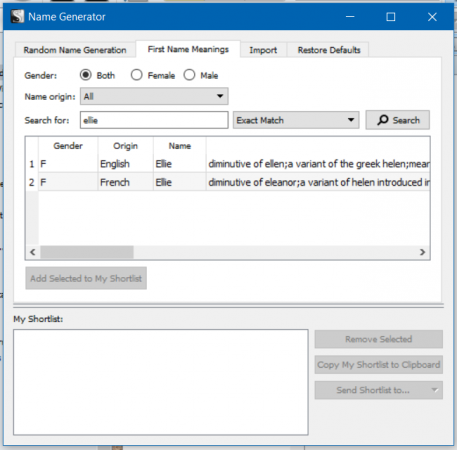Click the magnifying glass Search button
457x450 pixels.
coord(398,120)
